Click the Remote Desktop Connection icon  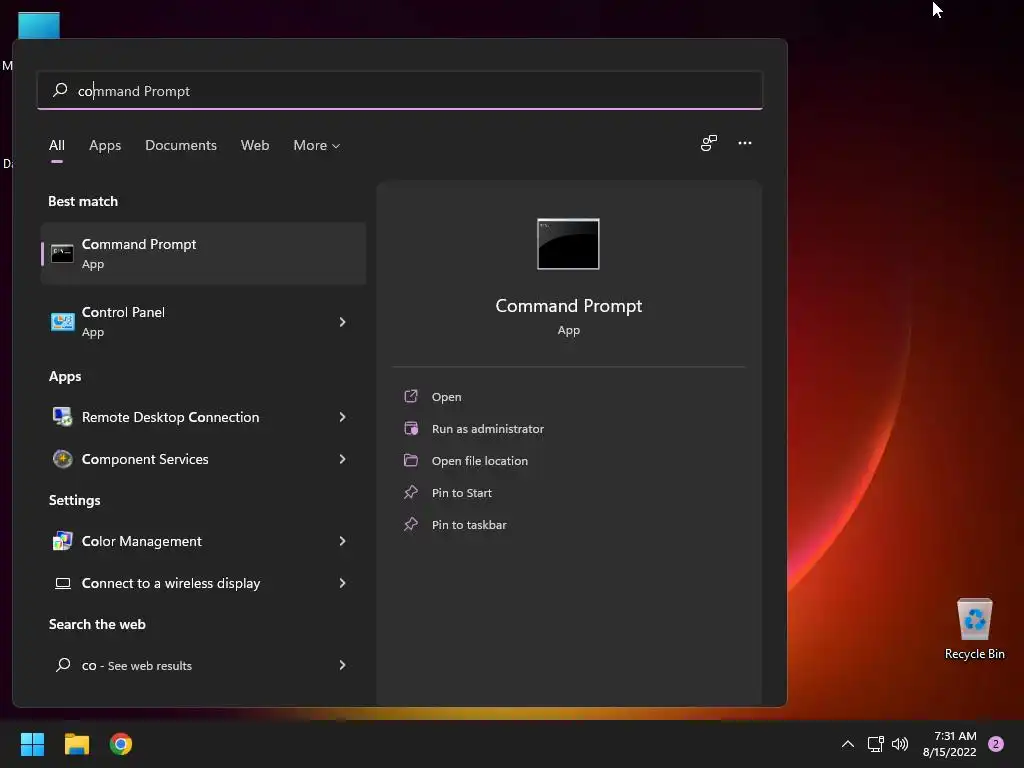coord(63,417)
